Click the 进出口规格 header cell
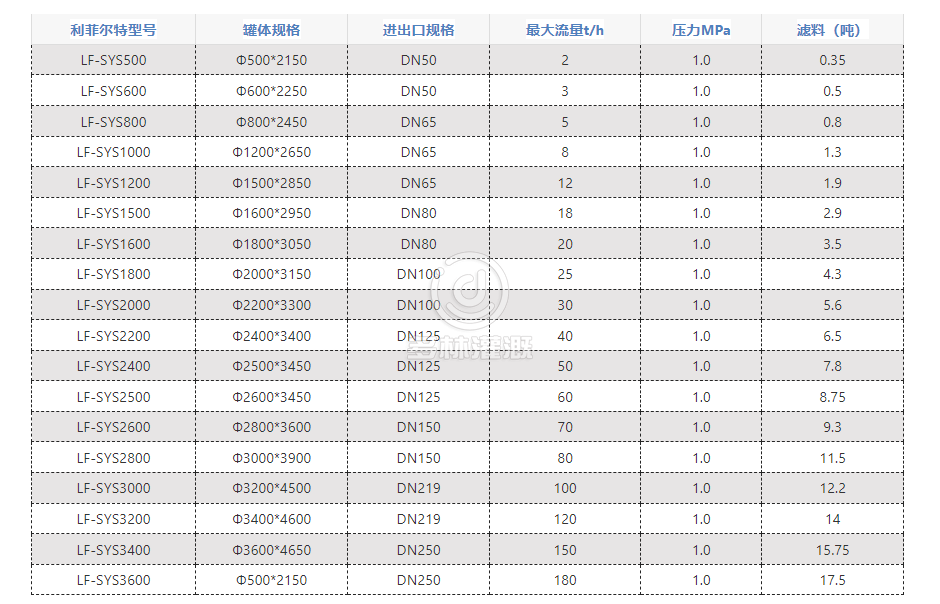The image size is (940, 604). point(418,30)
